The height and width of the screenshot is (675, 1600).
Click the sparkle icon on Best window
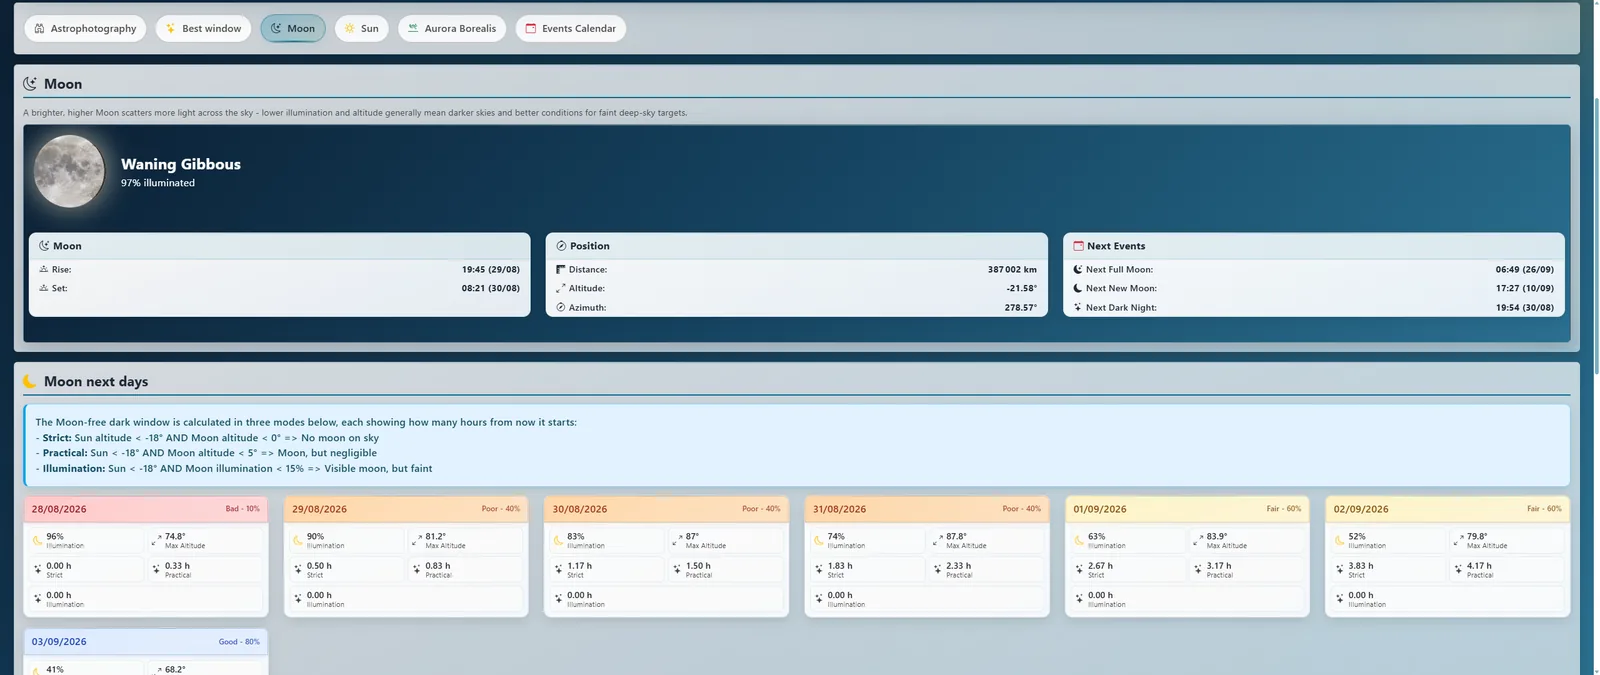pyautogui.click(x=171, y=28)
